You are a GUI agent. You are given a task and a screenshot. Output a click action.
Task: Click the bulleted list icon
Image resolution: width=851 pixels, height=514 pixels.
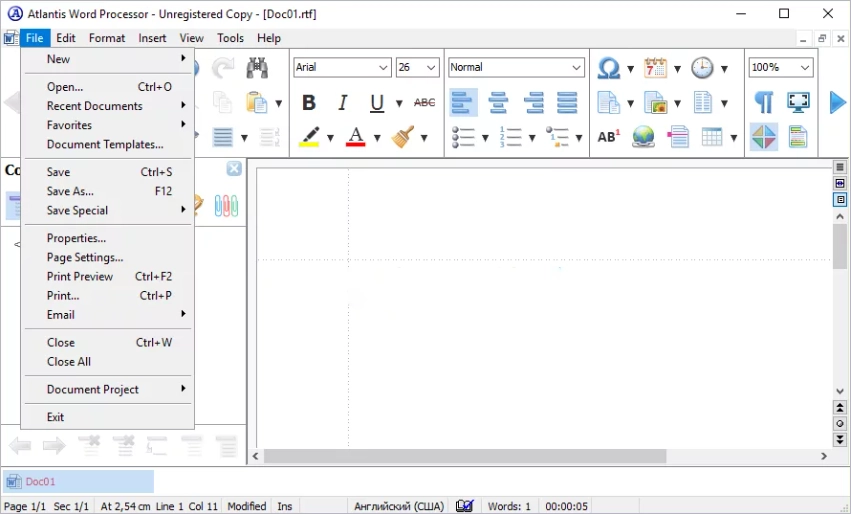(x=463, y=137)
